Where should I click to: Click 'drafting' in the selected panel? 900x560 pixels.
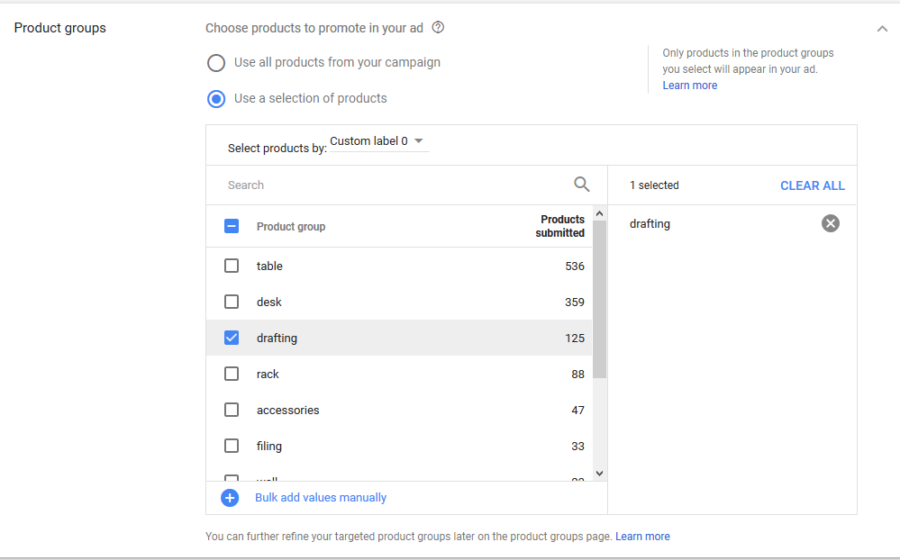point(649,224)
